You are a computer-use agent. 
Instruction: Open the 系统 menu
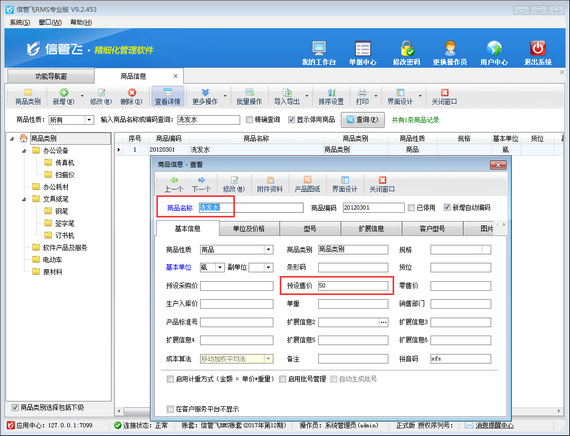pos(20,22)
